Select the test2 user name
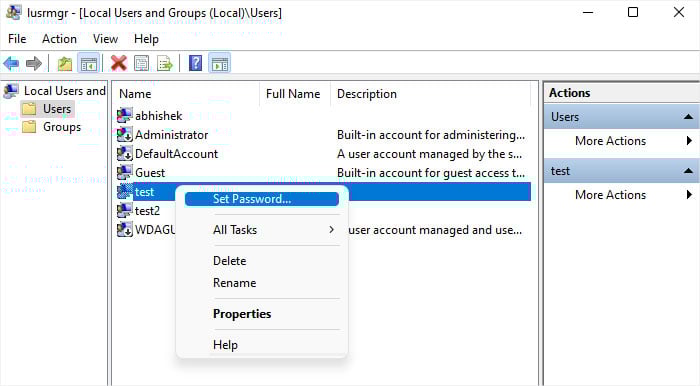700x386 pixels. point(147,211)
